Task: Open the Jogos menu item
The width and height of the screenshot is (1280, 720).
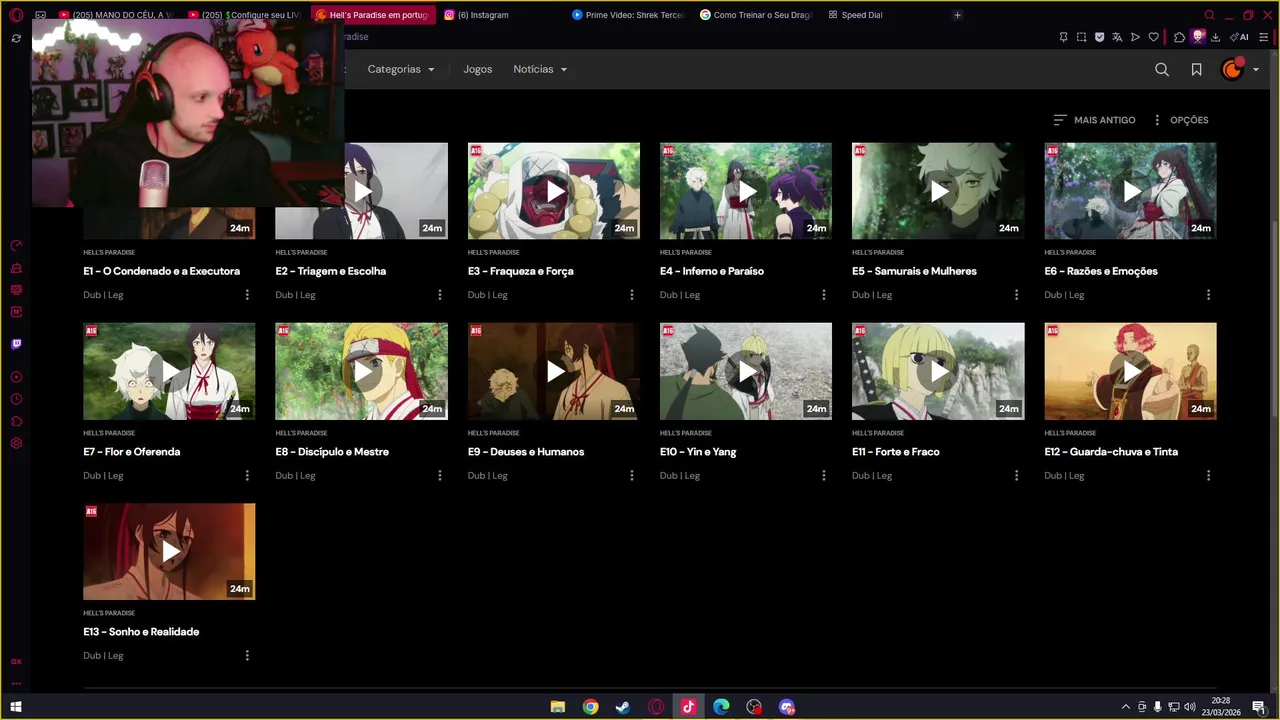Action: [477, 69]
